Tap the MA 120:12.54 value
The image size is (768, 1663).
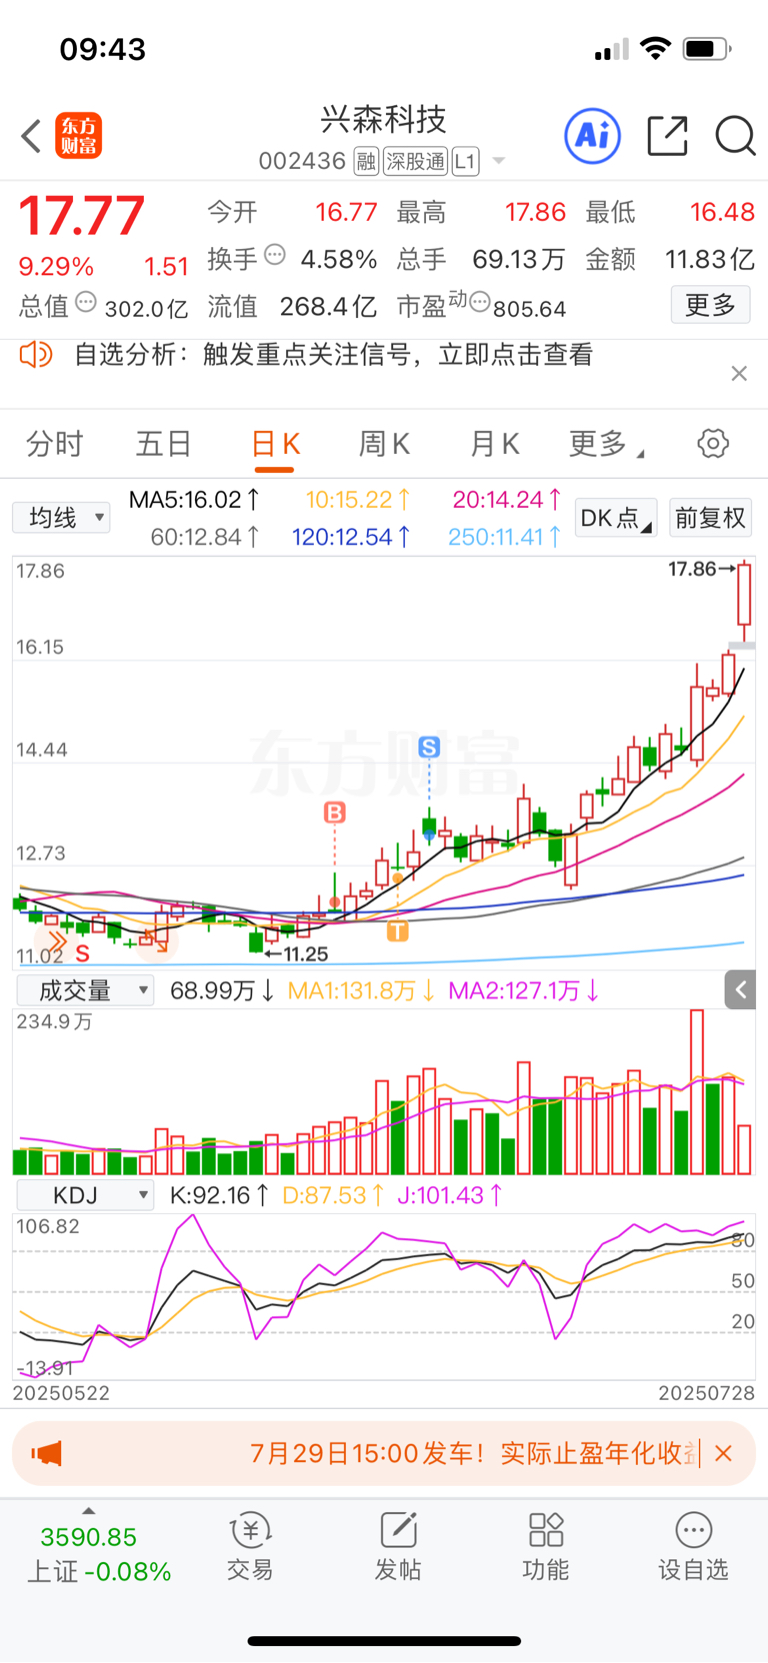(x=351, y=537)
